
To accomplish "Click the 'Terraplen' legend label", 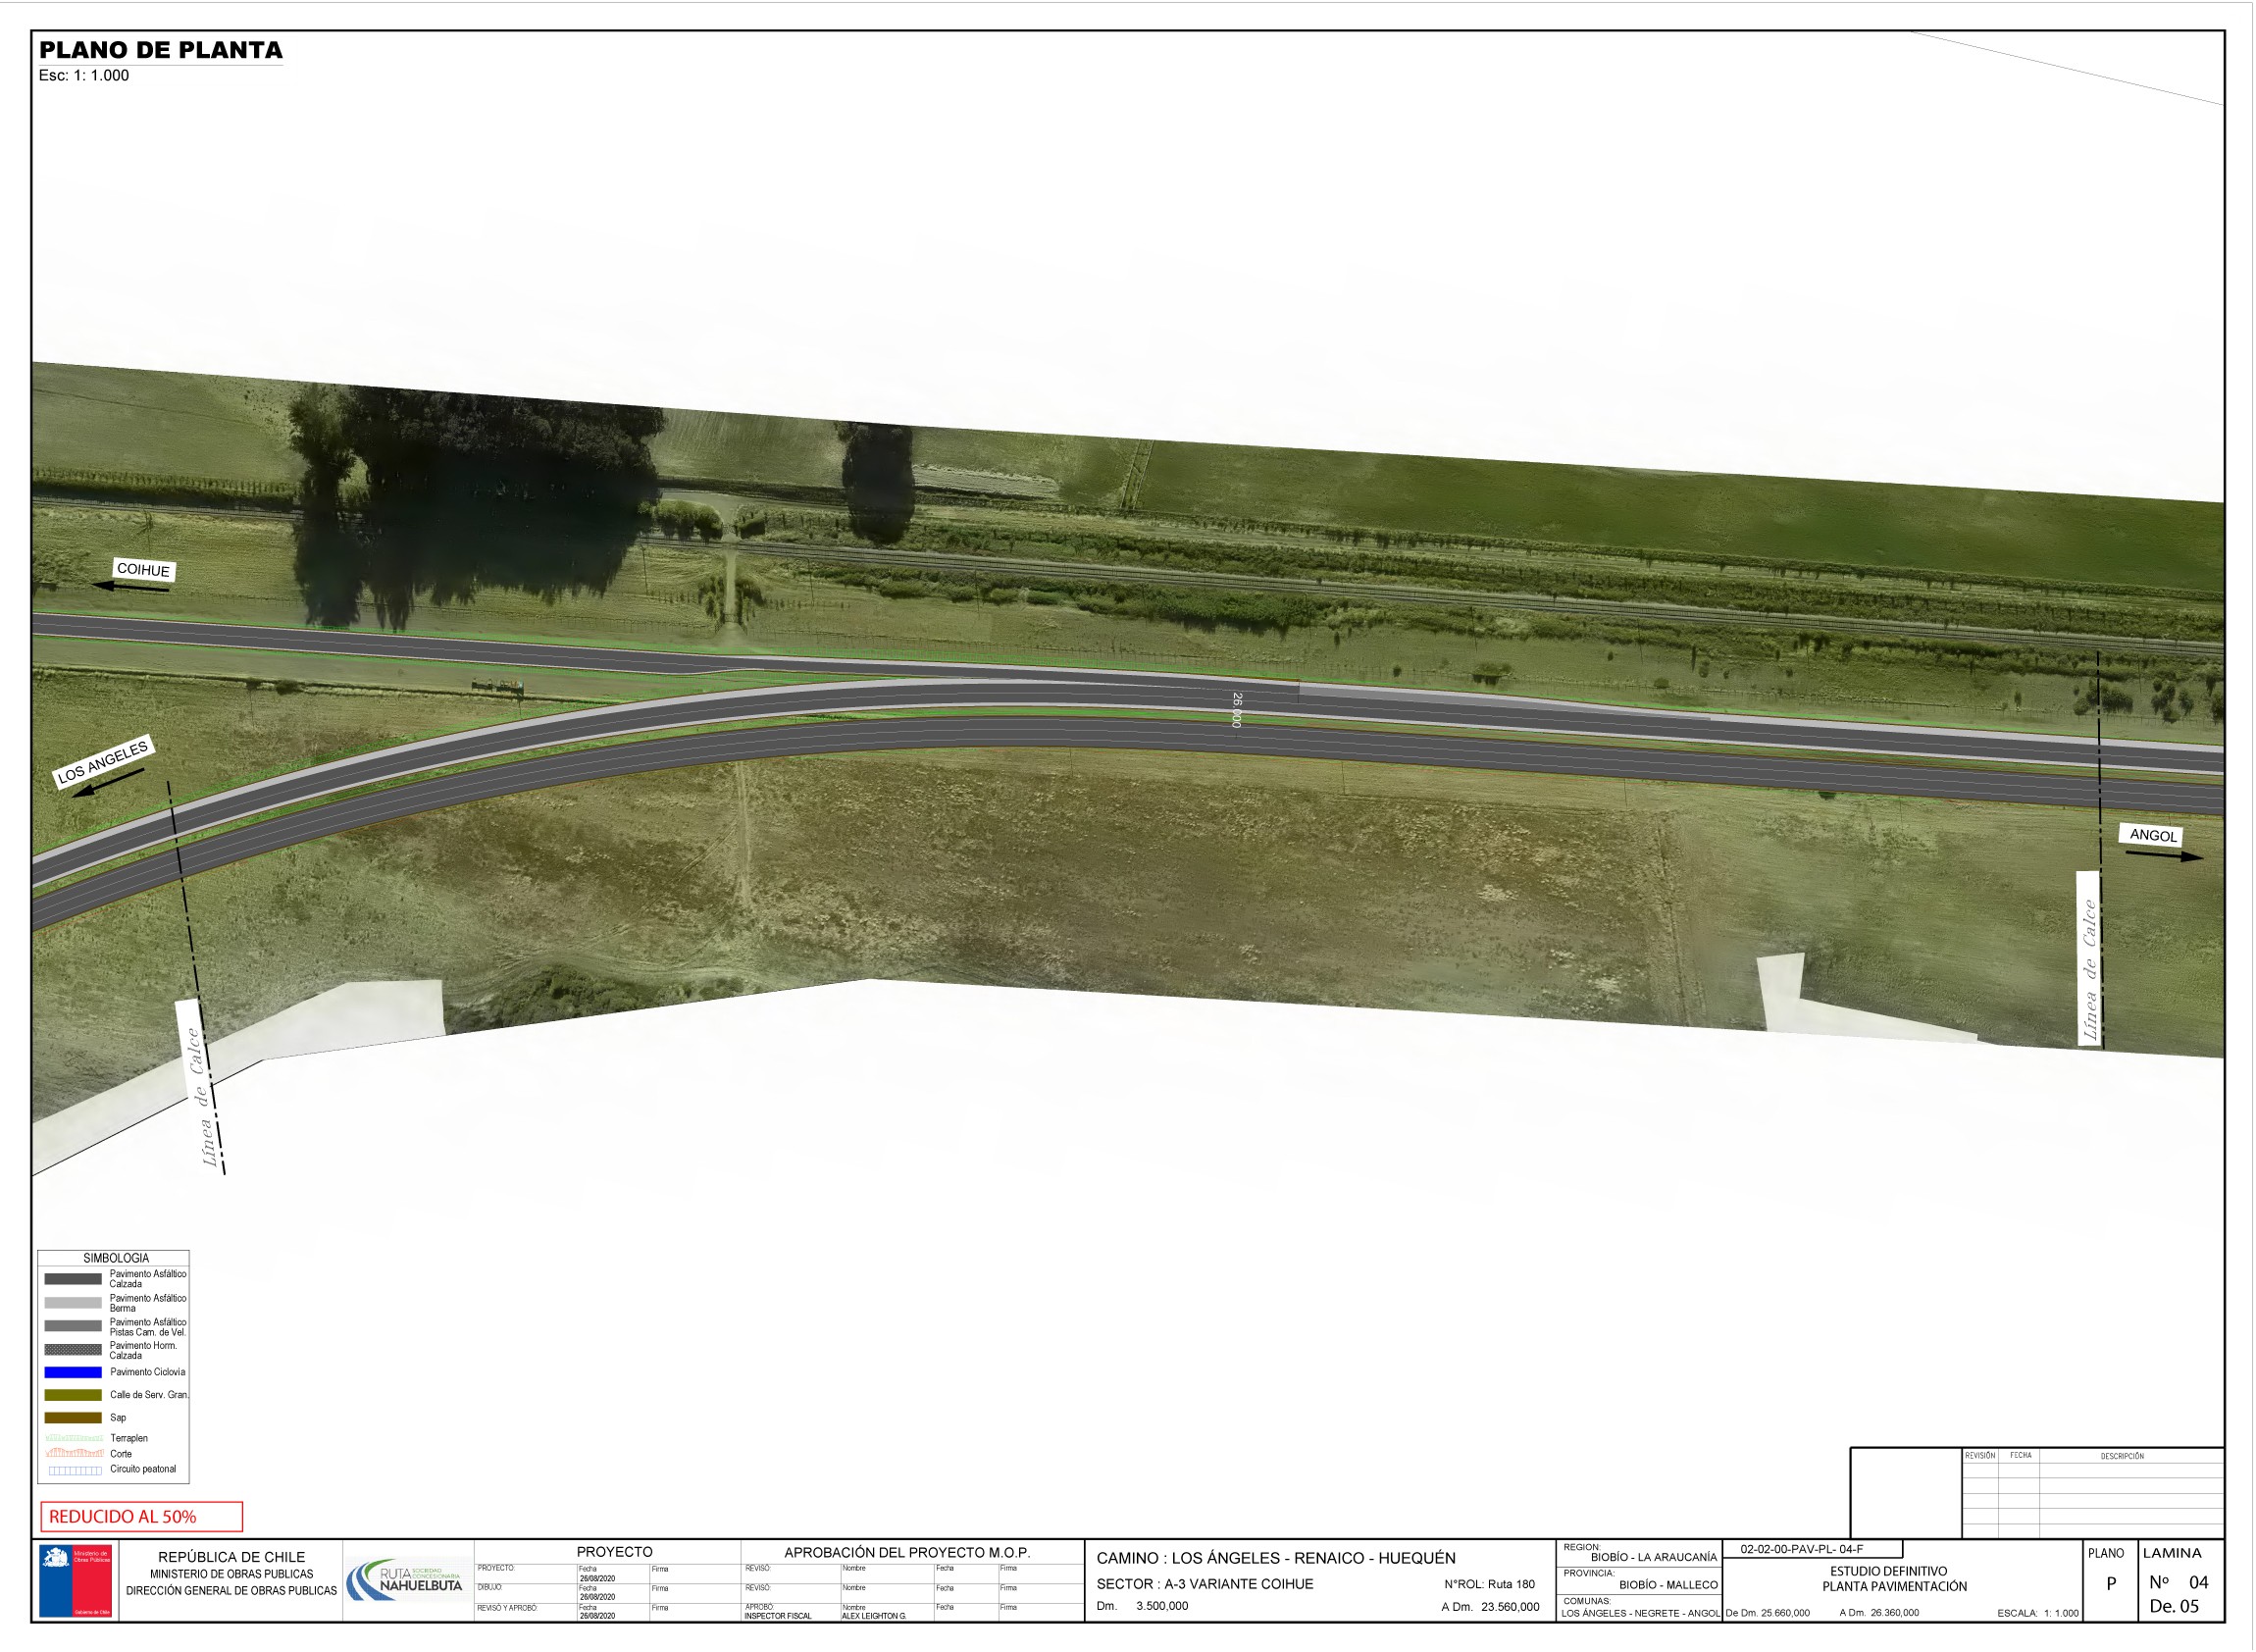I will [129, 1439].
